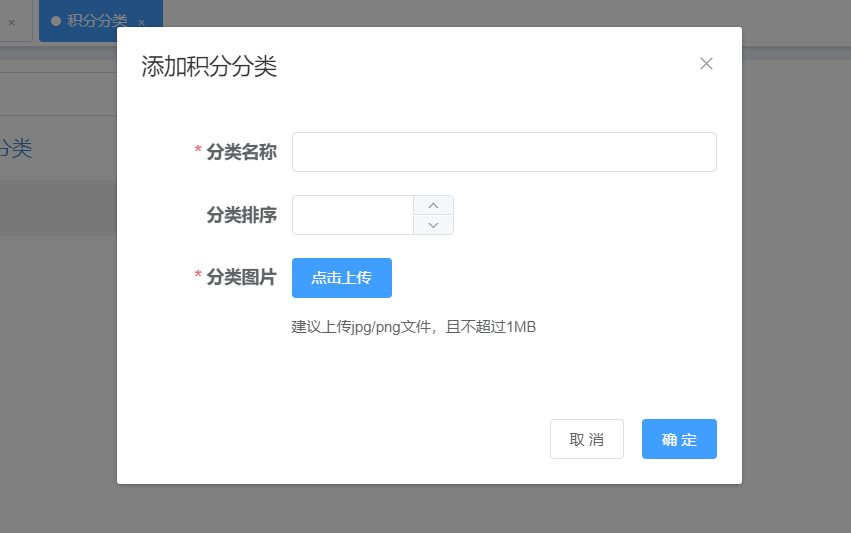The height and width of the screenshot is (533, 851).
Task: Cancel with the 取消 button
Action: tap(587, 439)
